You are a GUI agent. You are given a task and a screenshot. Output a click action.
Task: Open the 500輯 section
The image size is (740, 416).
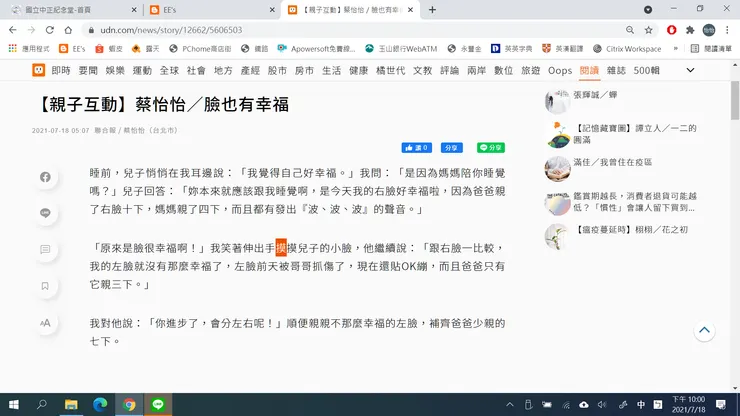[x=647, y=70]
